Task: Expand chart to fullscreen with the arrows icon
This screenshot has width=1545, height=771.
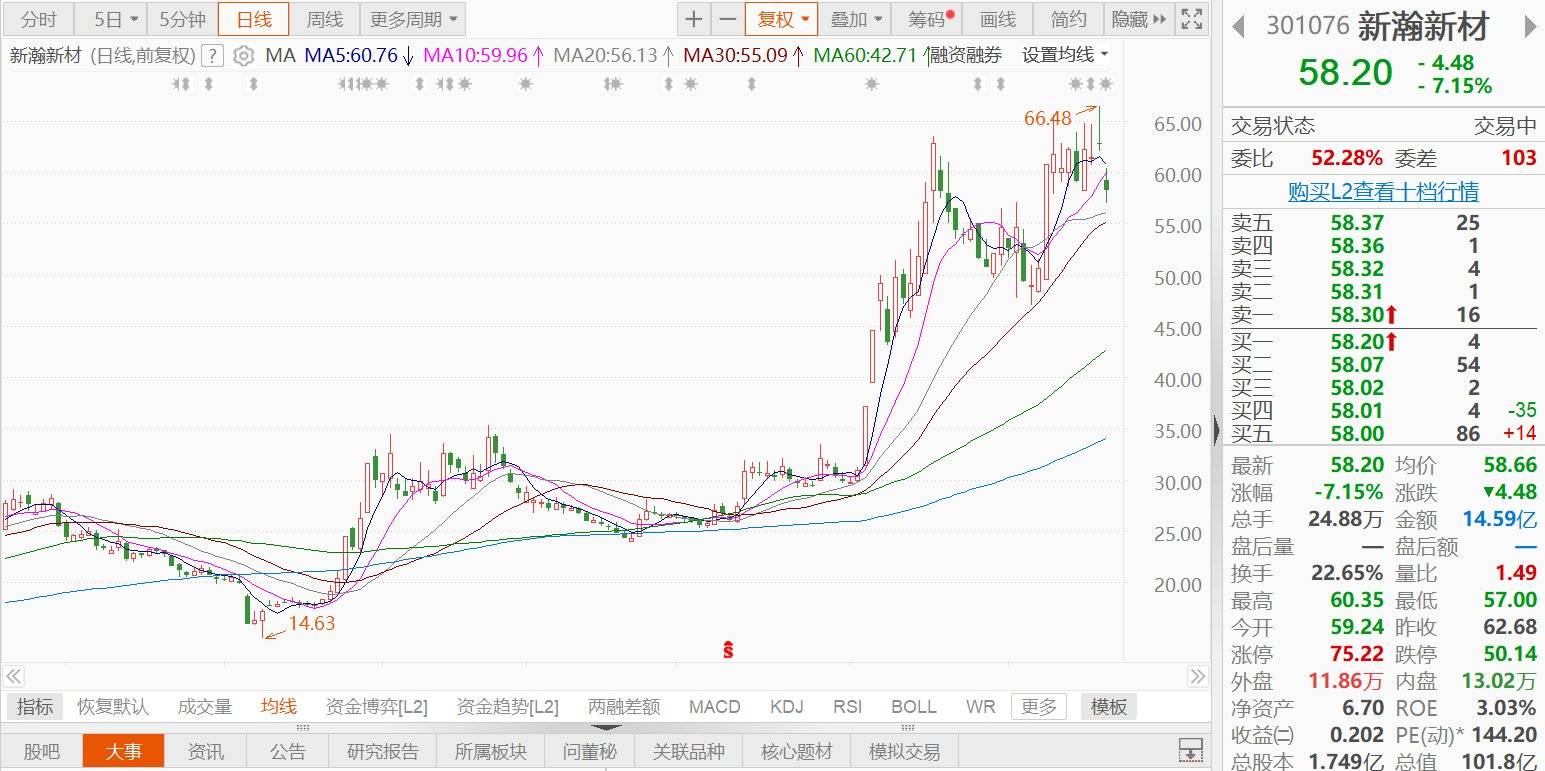Action: tap(1191, 18)
